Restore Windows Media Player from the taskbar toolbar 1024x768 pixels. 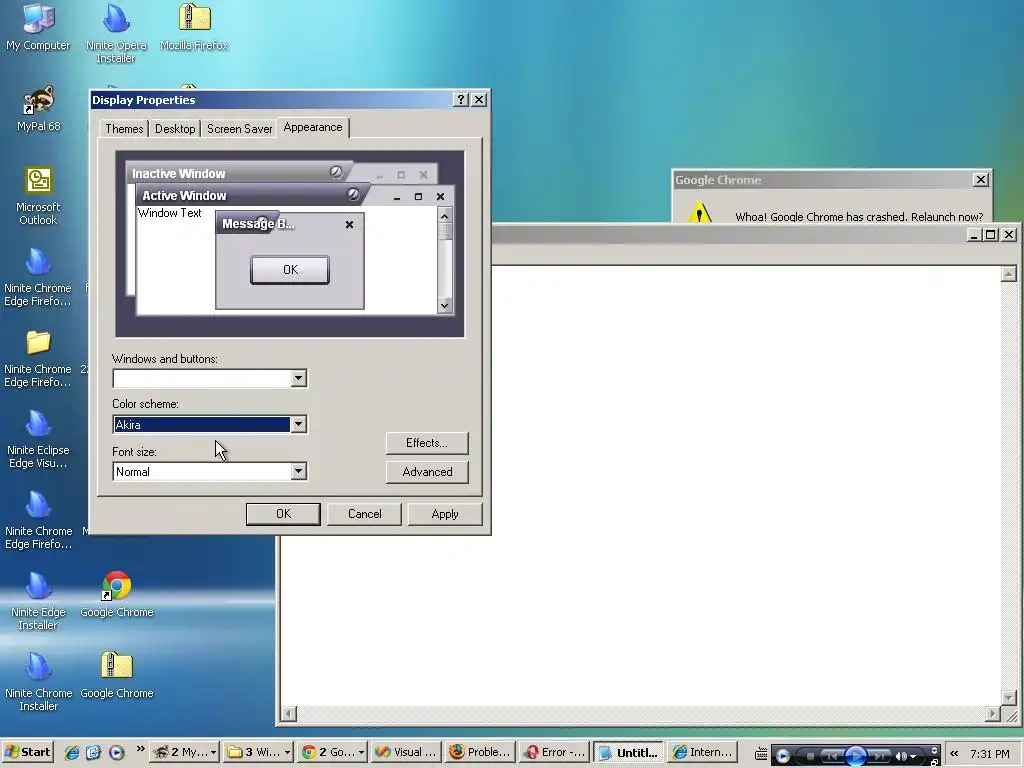click(x=934, y=761)
